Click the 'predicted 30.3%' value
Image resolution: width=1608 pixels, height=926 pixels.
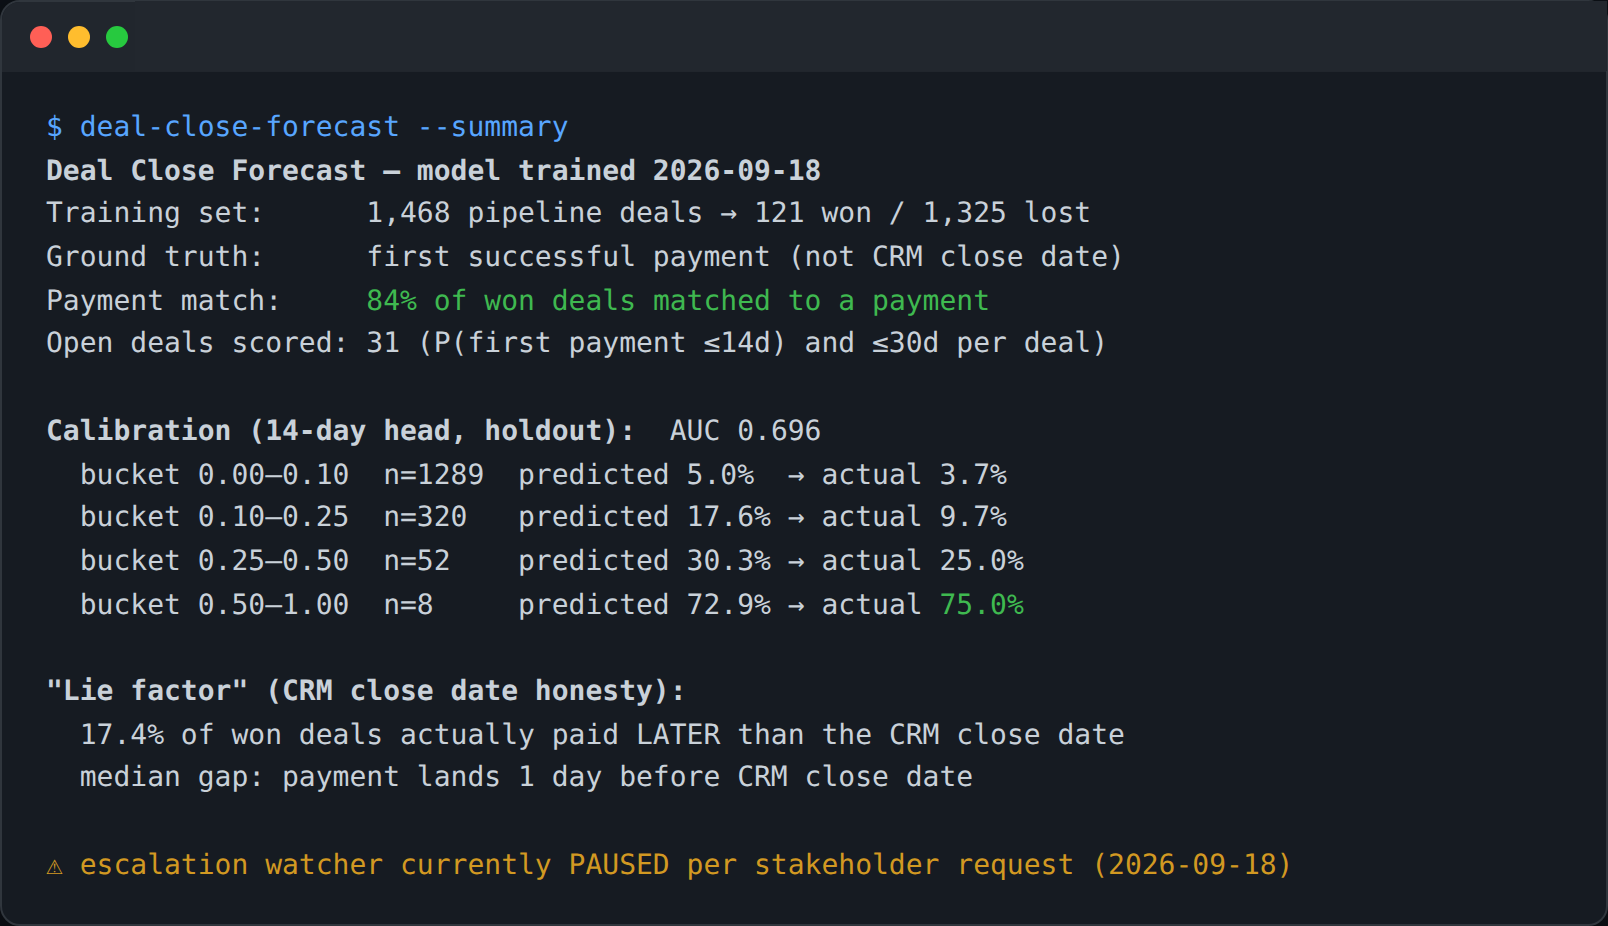pyautogui.click(x=644, y=561)
